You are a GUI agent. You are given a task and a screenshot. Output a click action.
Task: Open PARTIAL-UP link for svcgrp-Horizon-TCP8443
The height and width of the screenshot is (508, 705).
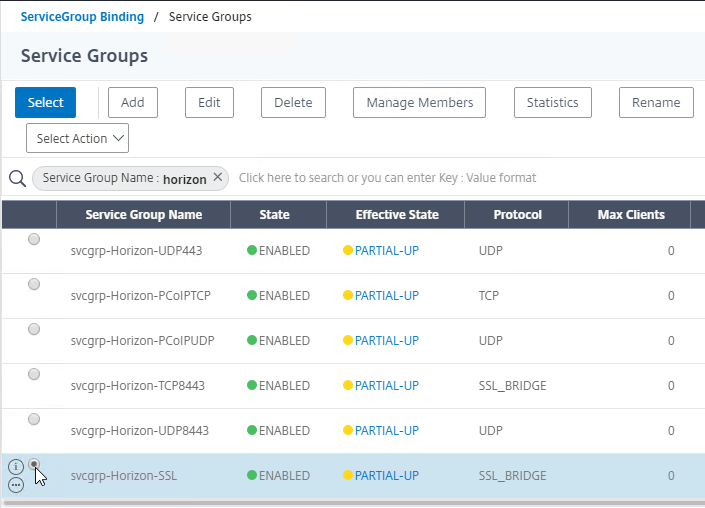(387, 385)
